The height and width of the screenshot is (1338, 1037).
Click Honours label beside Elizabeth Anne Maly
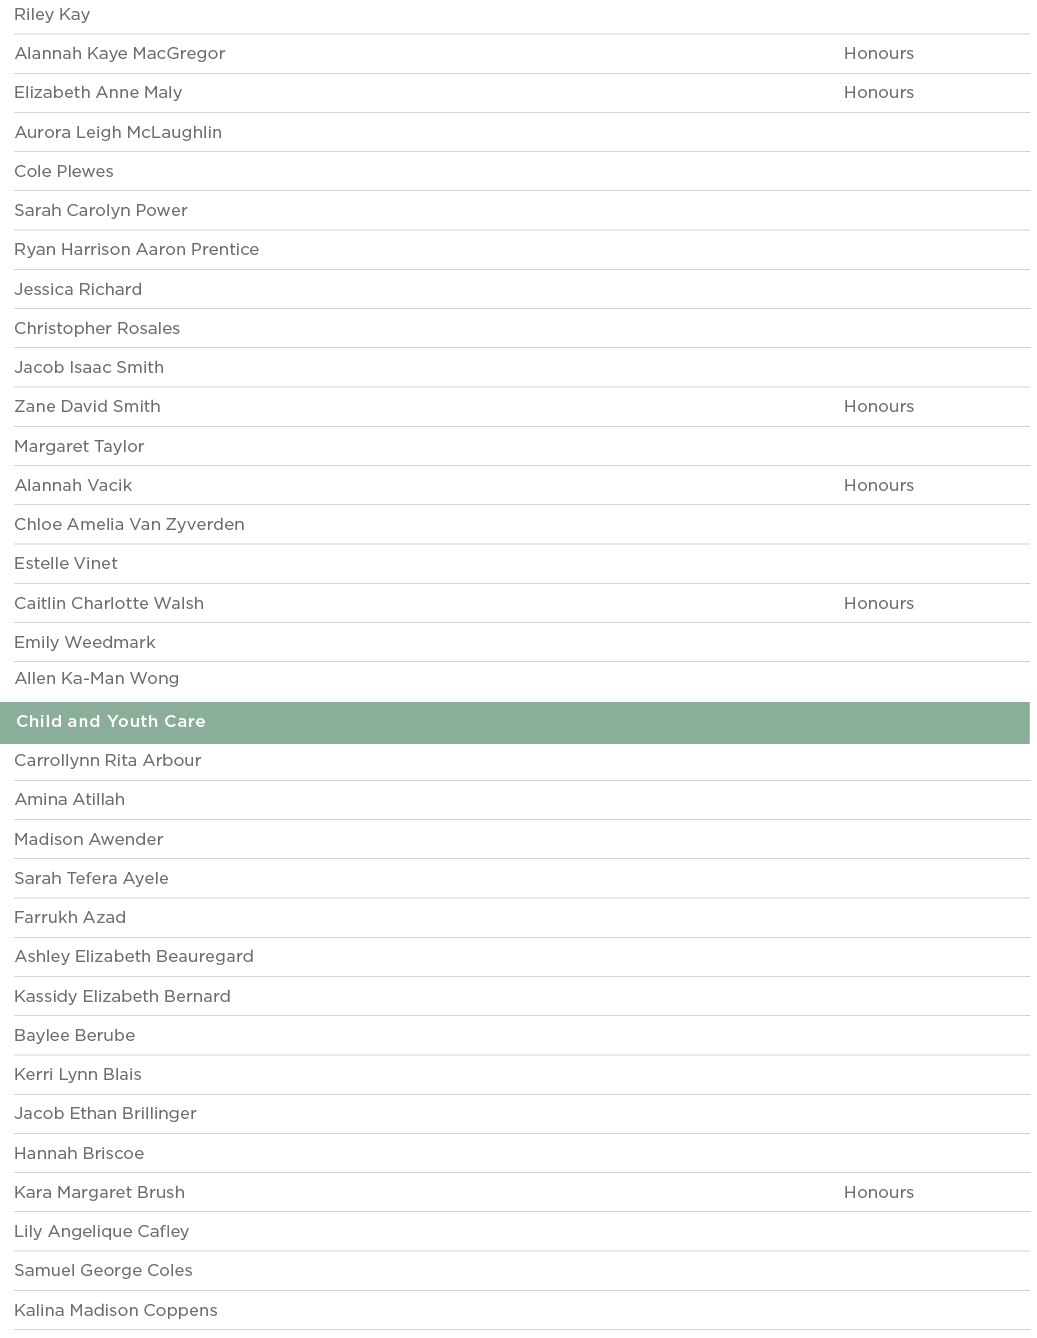(x=878, y=93)
